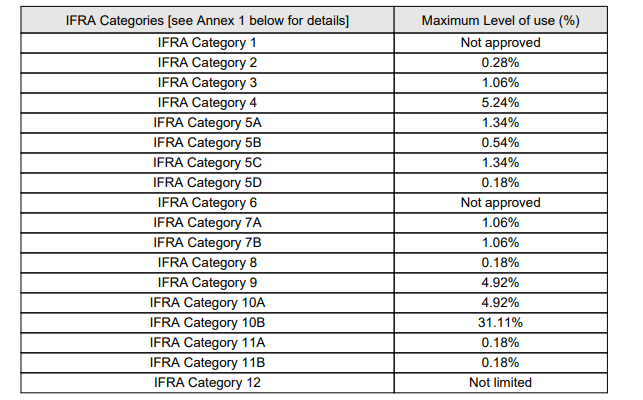Click the IFRA Category 3 row label
Image resolution: width=643 pixels, height=400 pixels.
pos(207,83)
